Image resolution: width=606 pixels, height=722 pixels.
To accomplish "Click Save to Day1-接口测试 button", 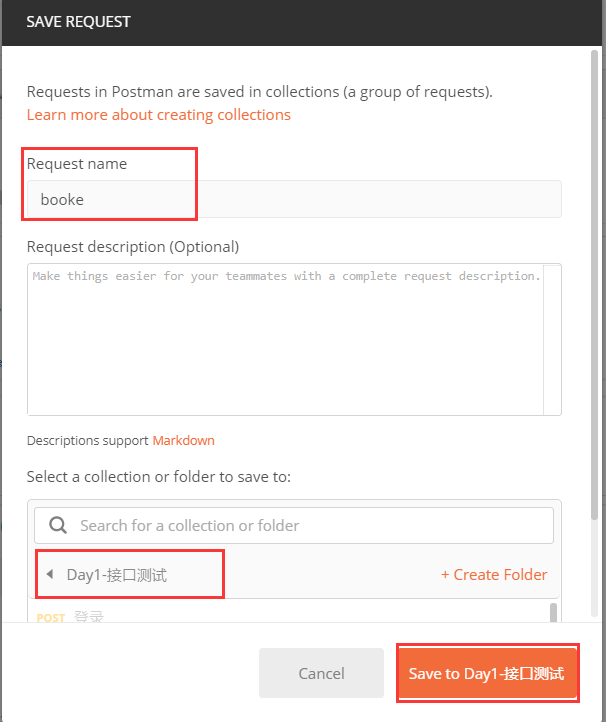I will click(x=486, y=673).
